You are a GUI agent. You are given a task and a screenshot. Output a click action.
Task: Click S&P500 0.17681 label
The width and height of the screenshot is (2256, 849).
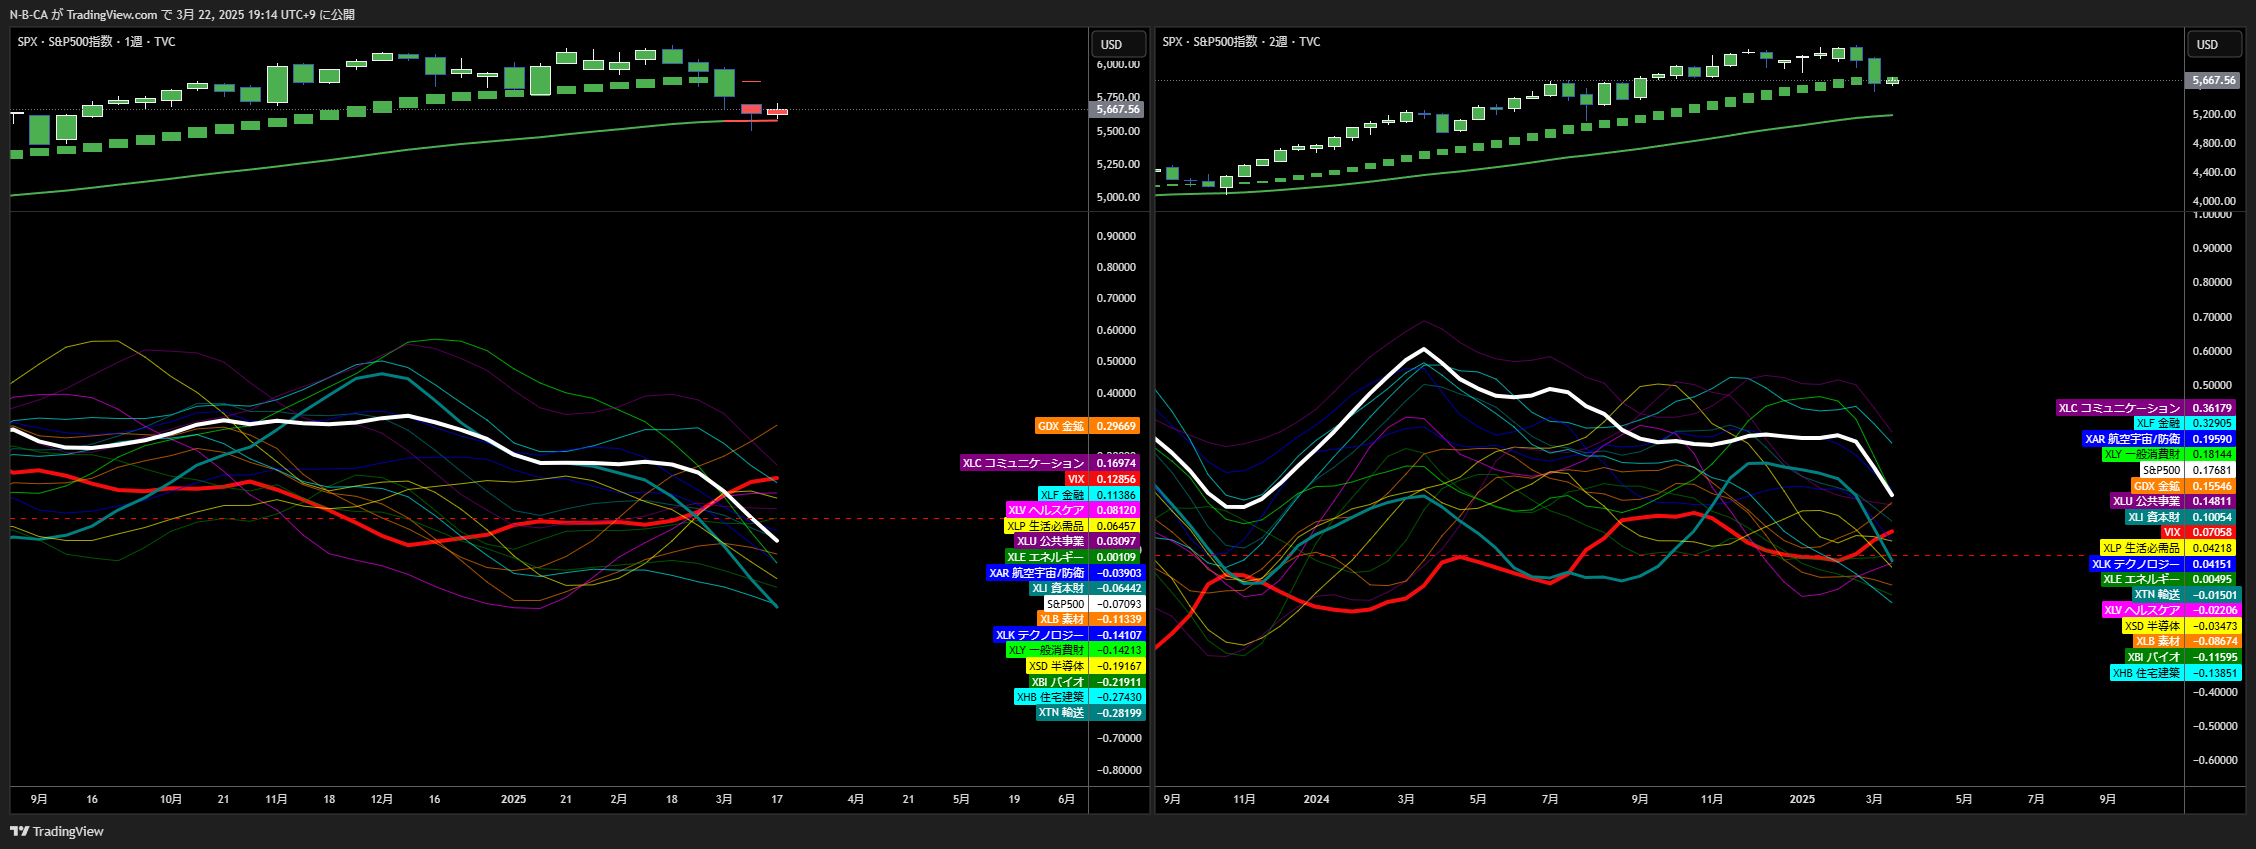[x=2188, y=470]
